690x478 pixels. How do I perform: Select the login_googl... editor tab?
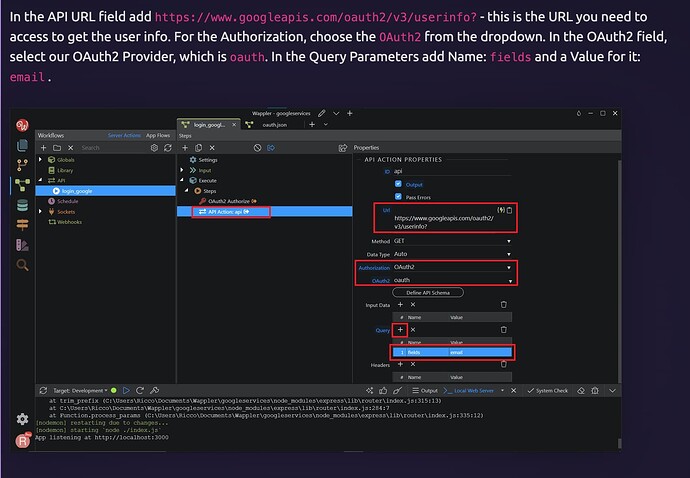coord(209,125)
